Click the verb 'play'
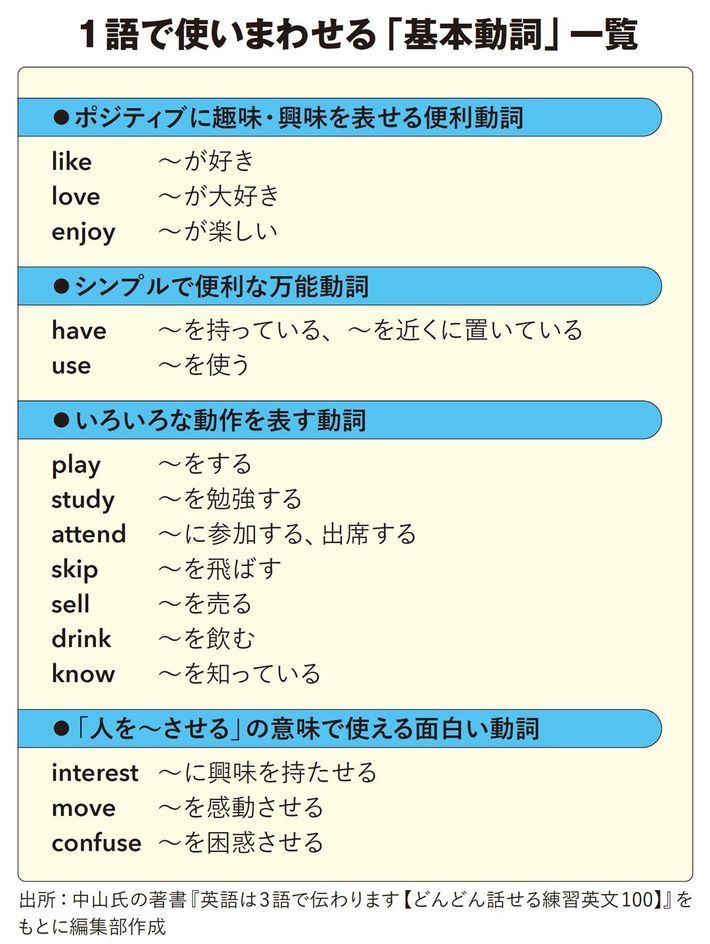 pyautogui.click(x=76, y=465)
